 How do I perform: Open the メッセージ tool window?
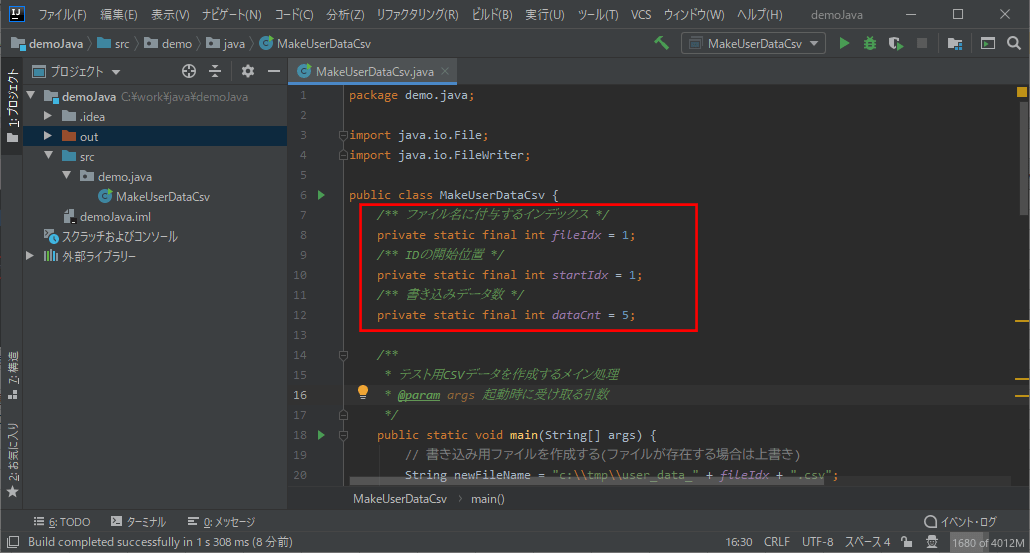pos(221,521)
